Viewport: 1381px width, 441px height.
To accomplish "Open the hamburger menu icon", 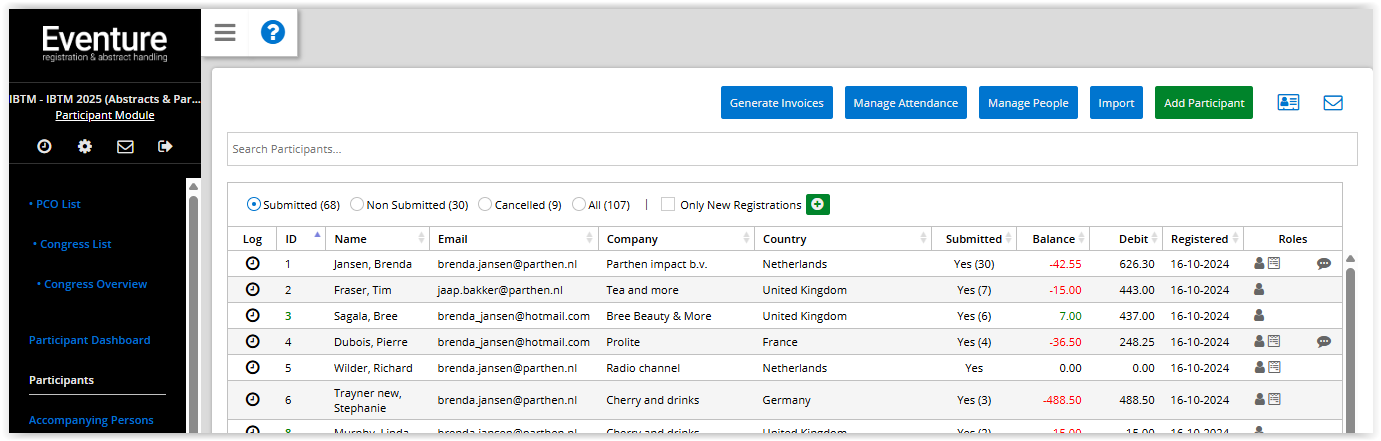I will pyautogui.click(x=225, y=33).
